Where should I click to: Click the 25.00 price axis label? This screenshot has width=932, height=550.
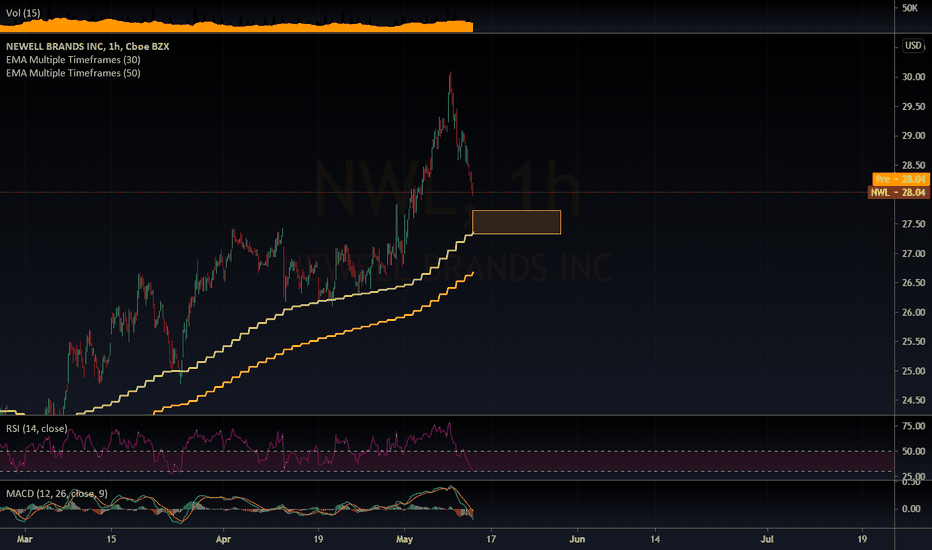(x=913, y=371)
